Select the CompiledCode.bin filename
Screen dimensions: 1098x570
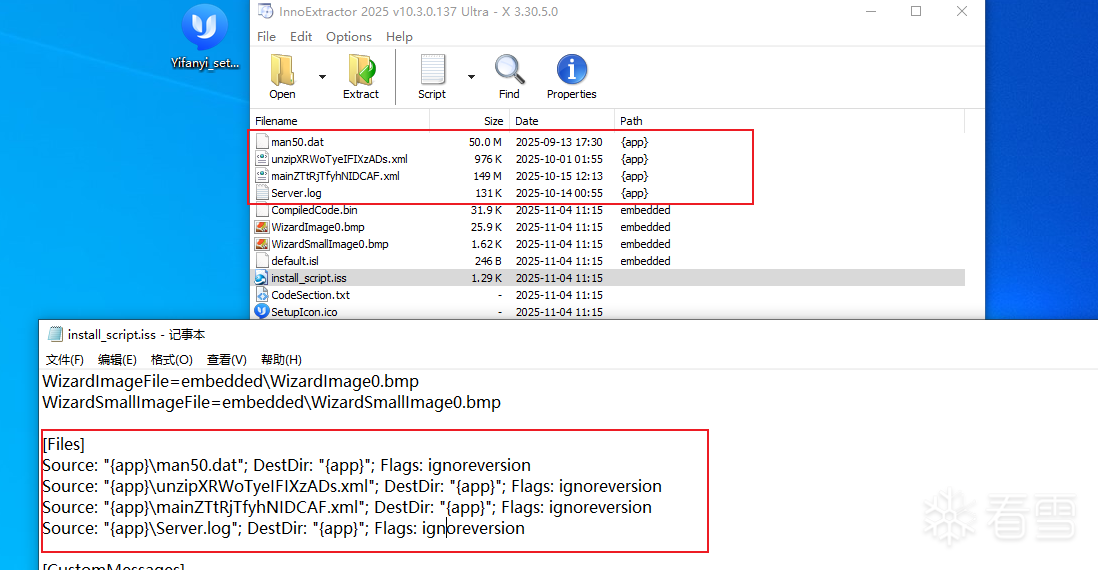(x=314, y=210)
